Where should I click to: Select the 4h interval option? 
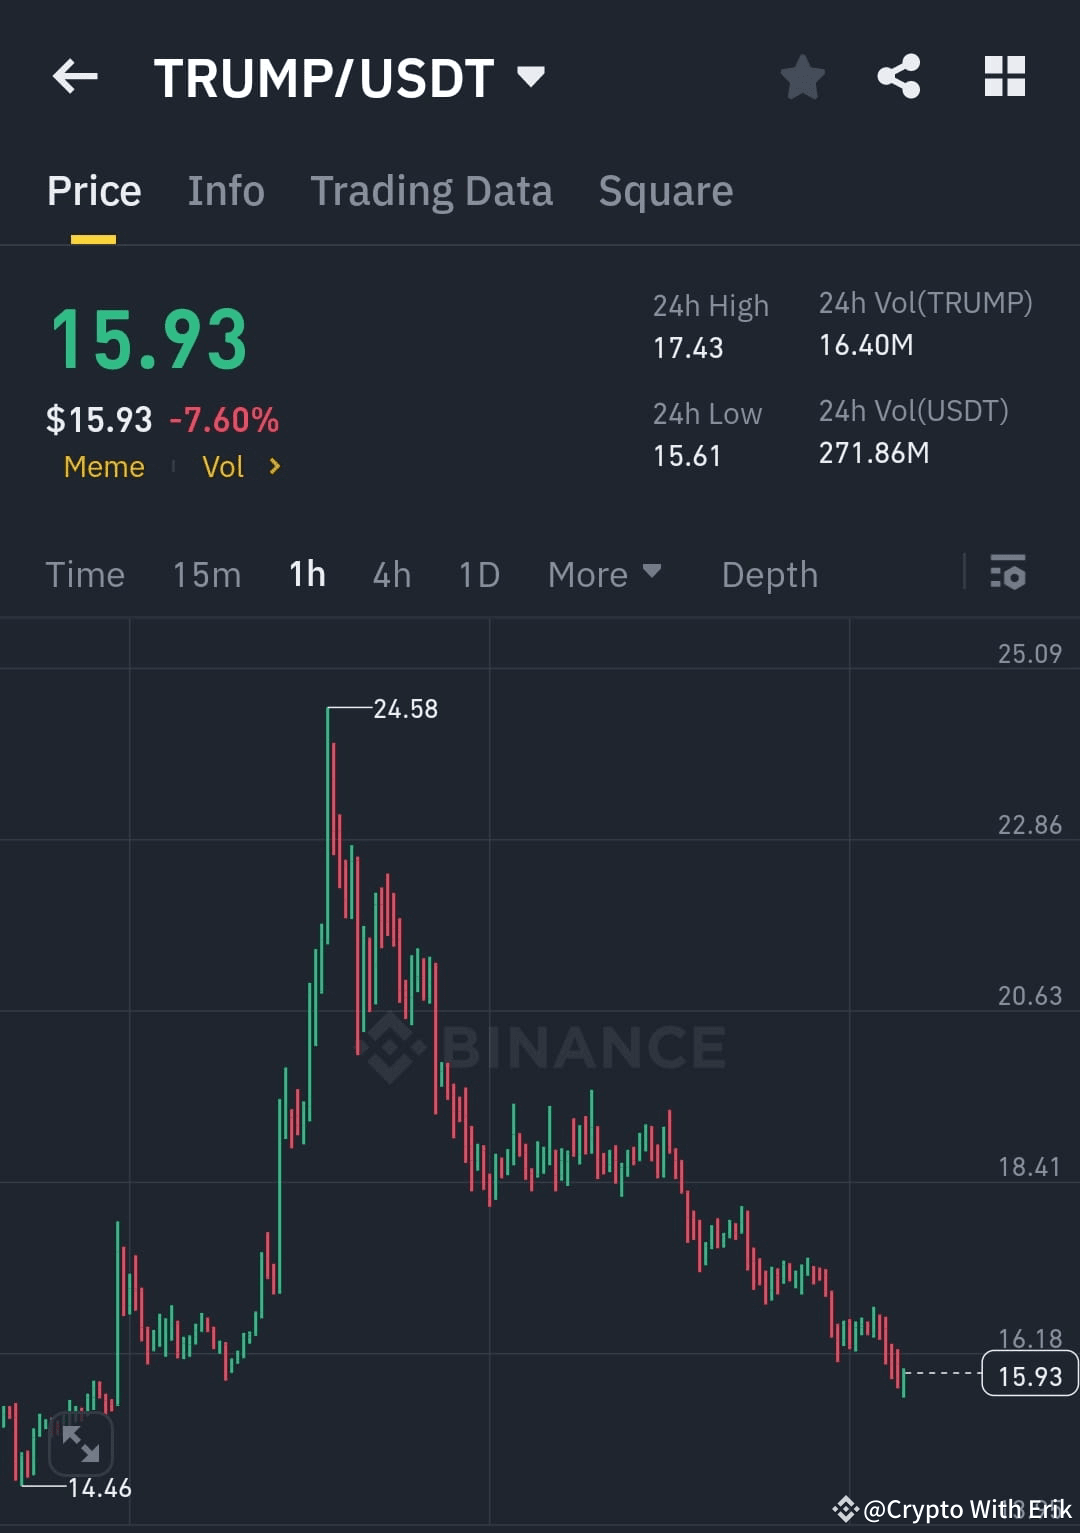[391, 574]
